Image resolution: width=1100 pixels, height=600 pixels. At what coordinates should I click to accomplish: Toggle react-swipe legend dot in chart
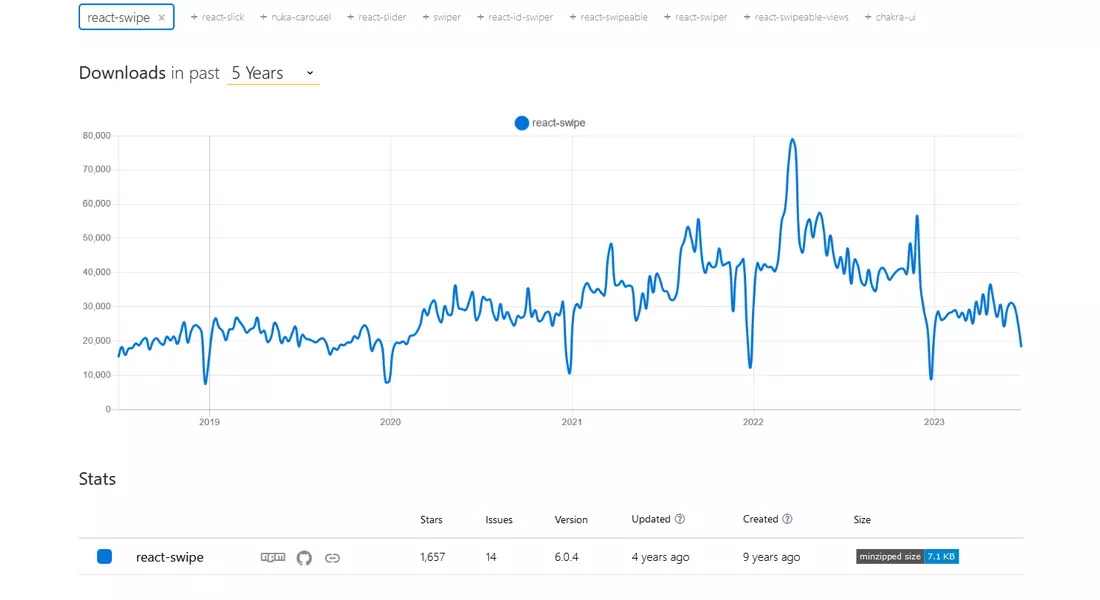[x=521, y=123]
